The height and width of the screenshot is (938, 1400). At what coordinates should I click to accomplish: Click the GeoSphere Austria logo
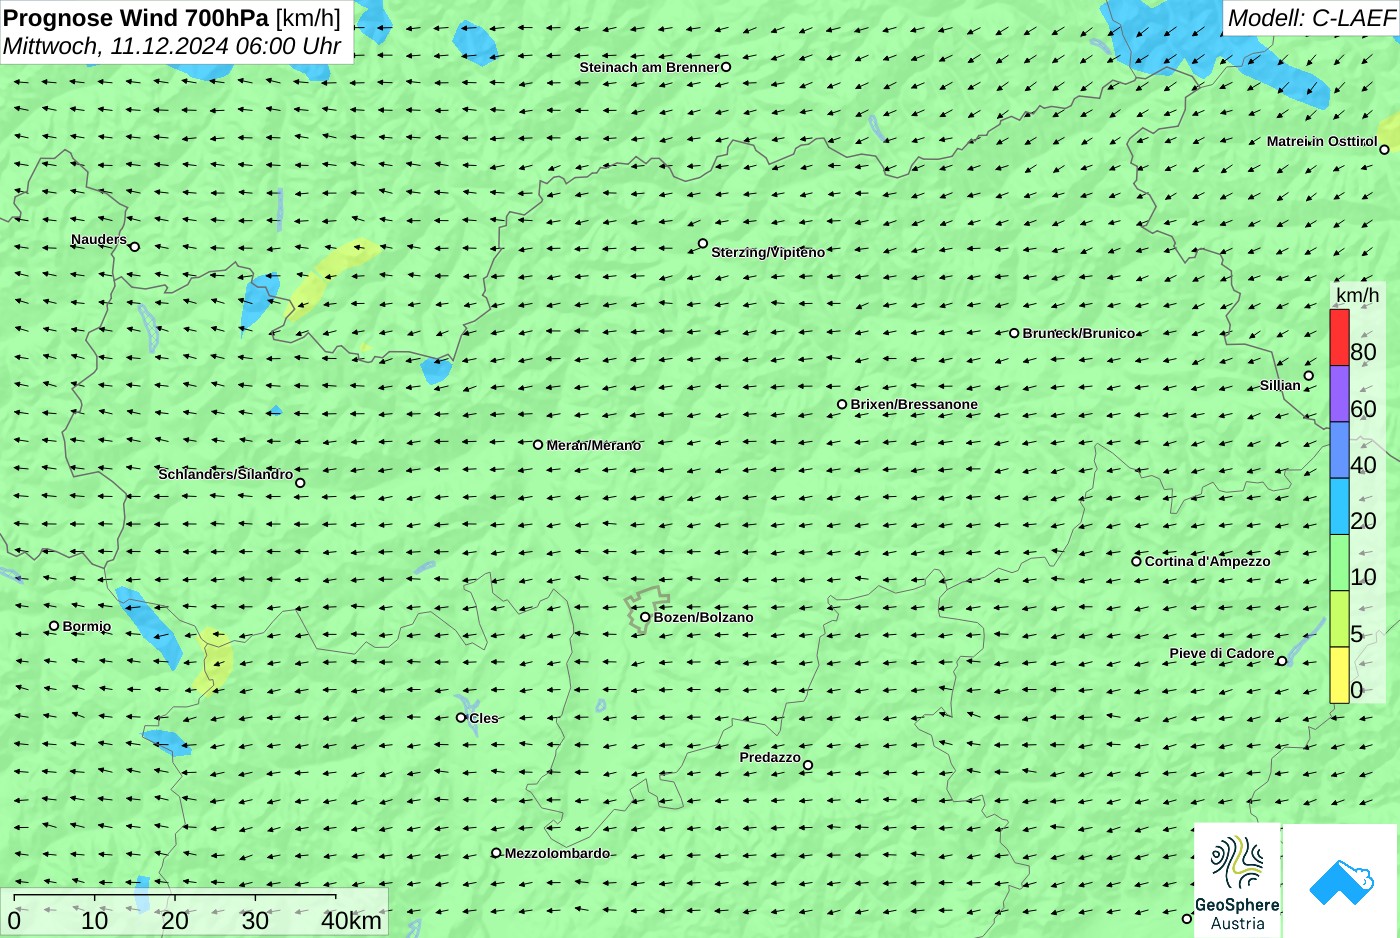click(1237, 880)
